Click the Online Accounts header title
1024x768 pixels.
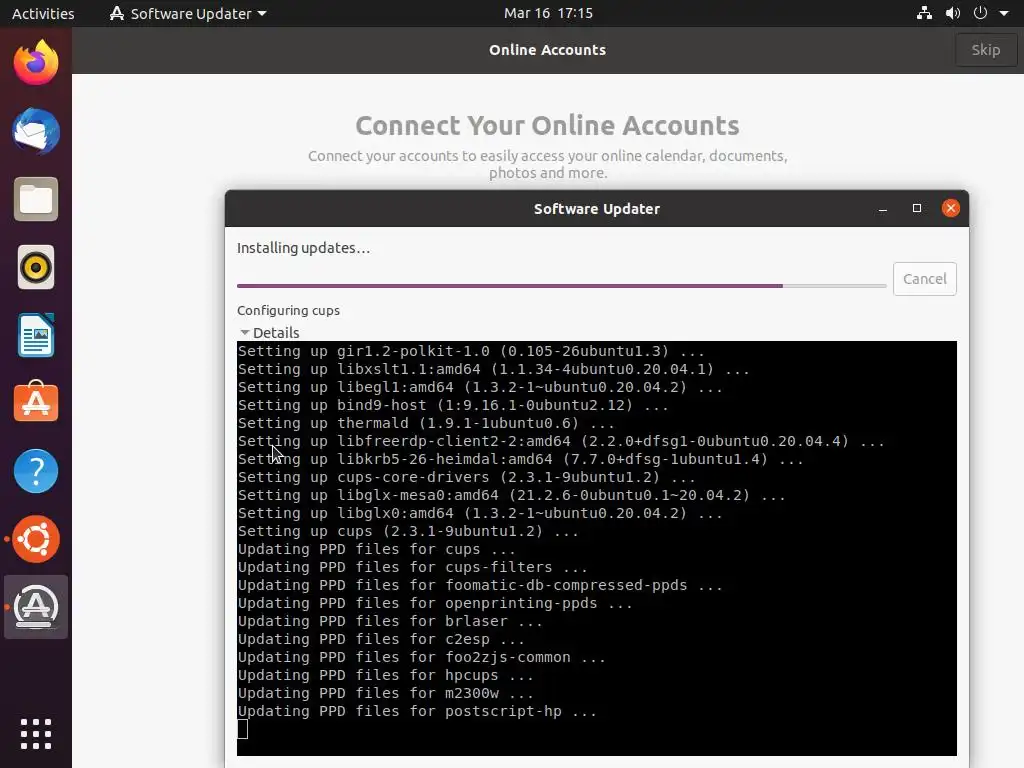pyautogui.click(x=547, y=50)
